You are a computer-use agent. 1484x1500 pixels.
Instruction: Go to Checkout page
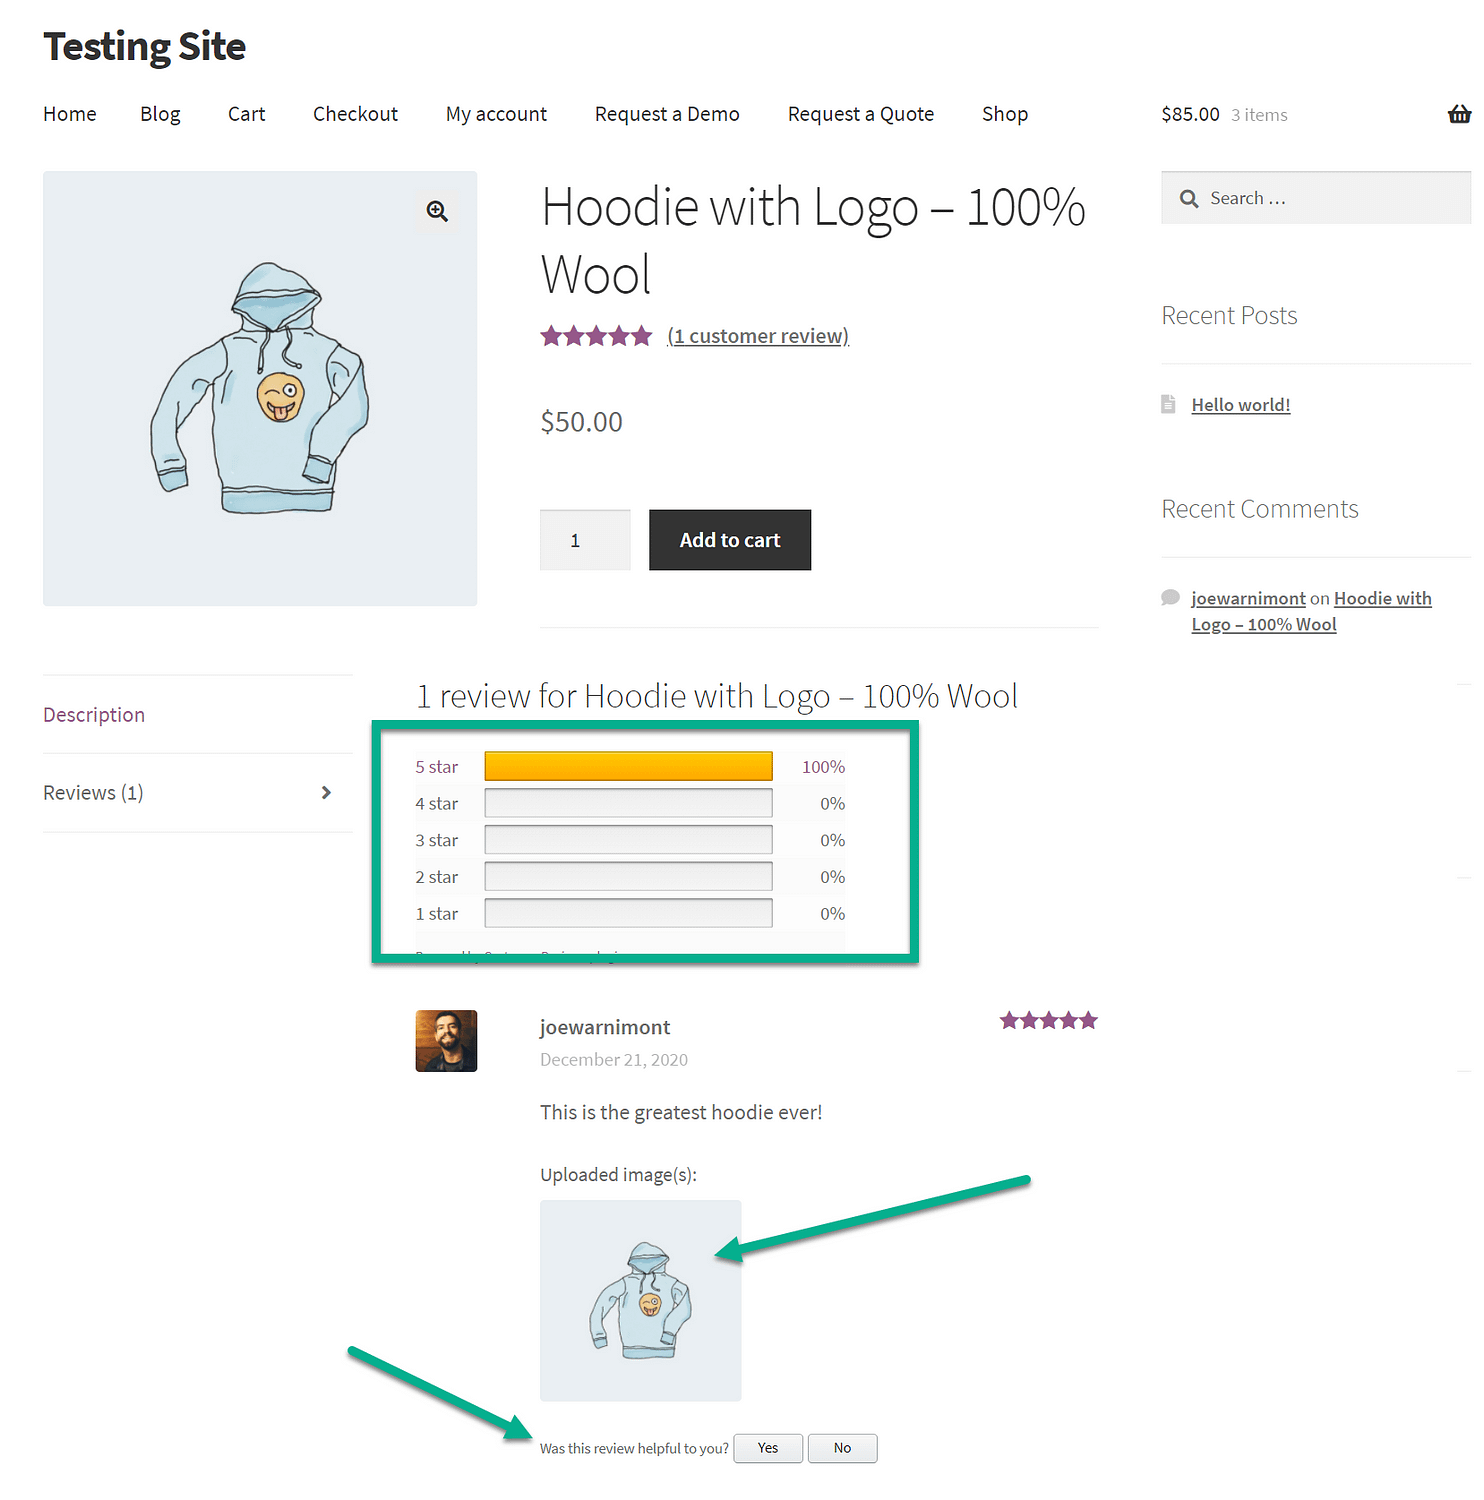(355, 114)
